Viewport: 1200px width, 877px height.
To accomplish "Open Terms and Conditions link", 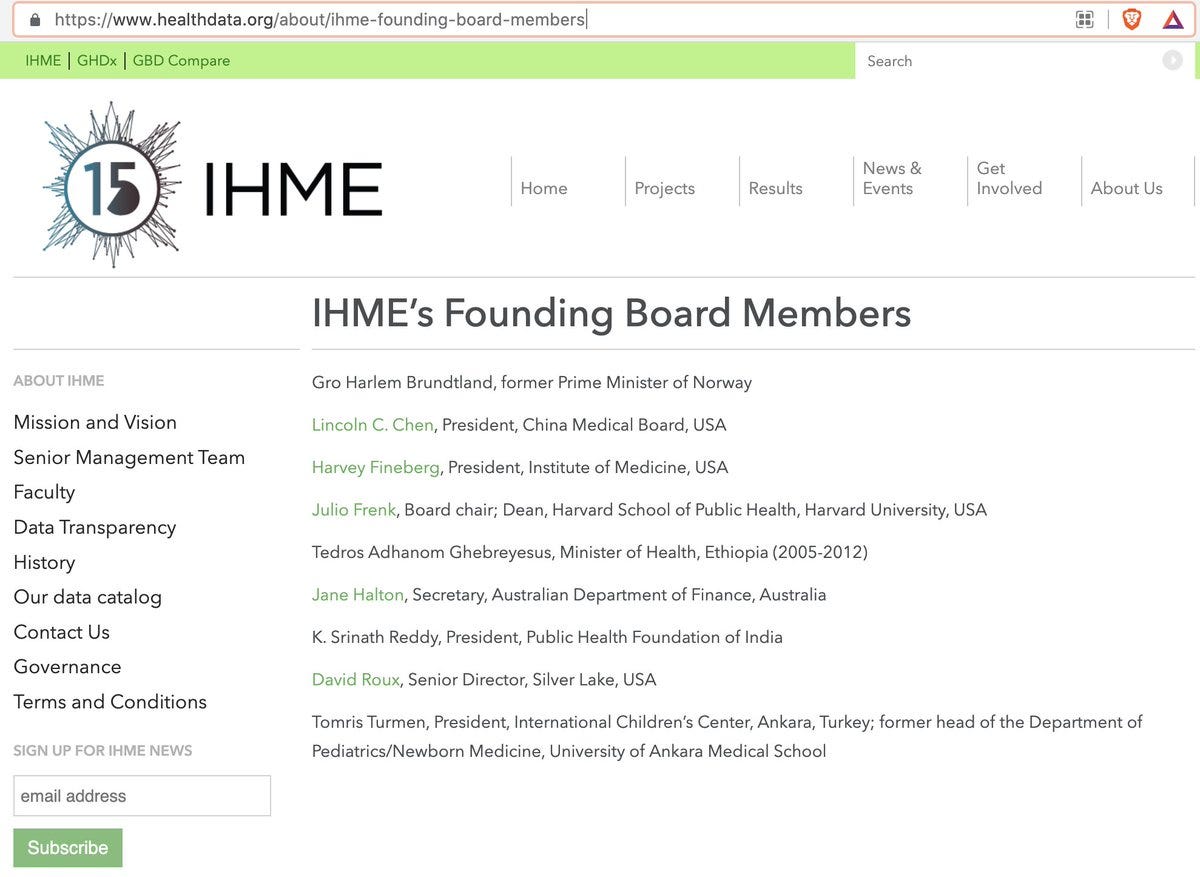I will [110, 702].
